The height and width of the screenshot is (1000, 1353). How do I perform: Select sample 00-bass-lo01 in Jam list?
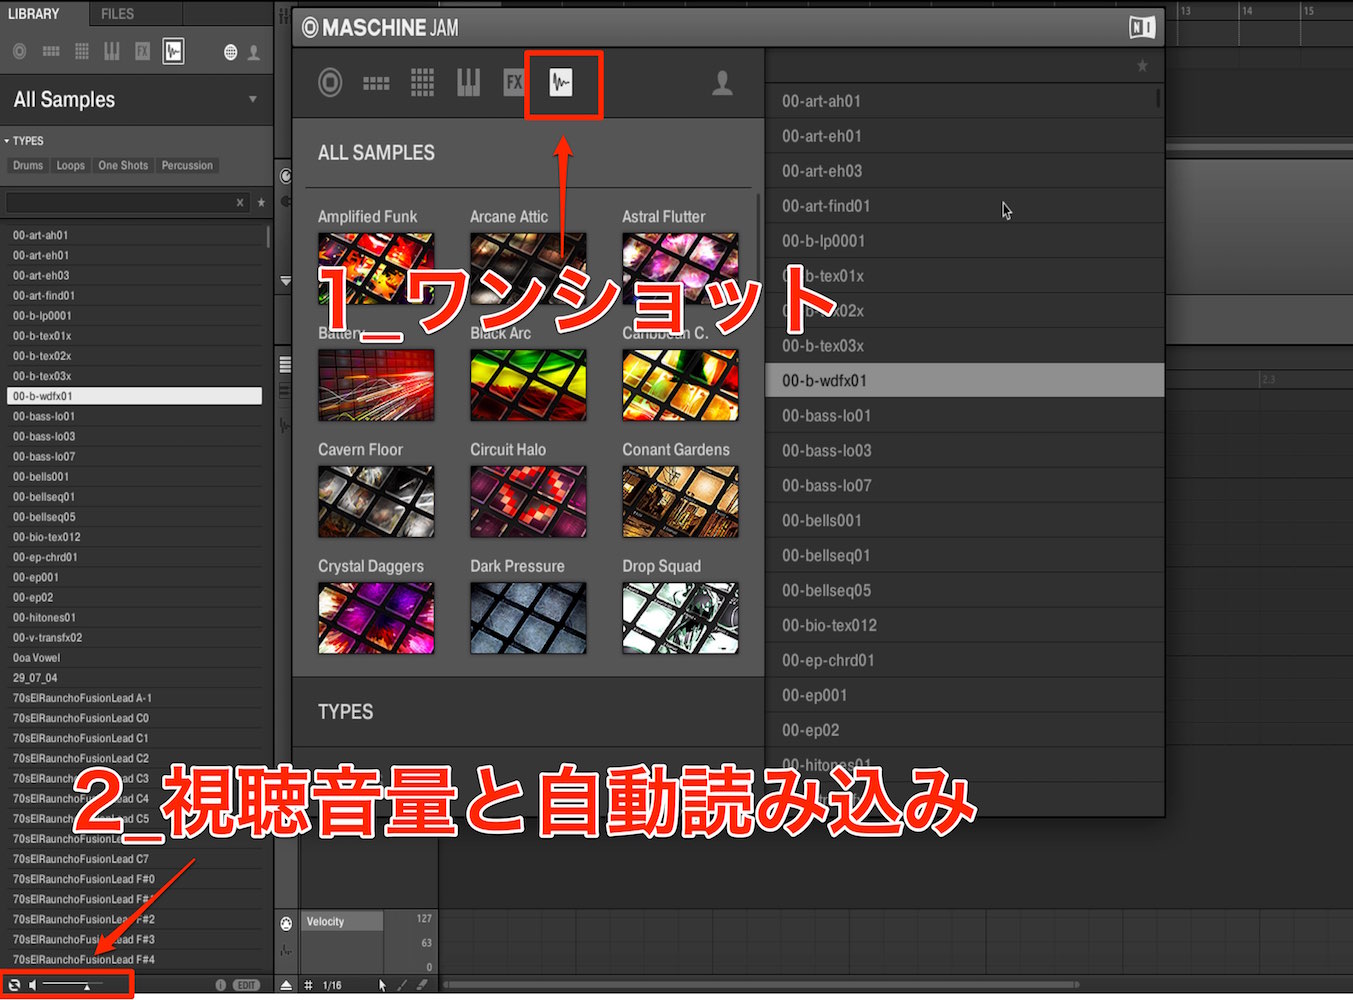click(964, 415)
